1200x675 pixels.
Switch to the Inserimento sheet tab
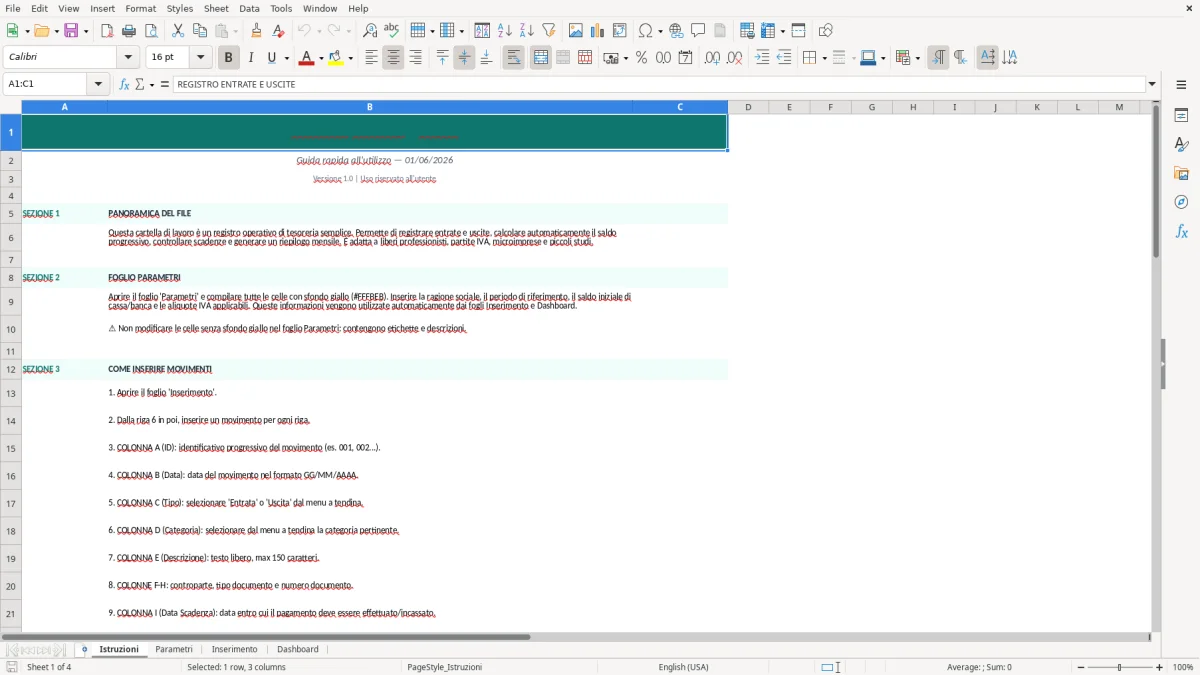click(x=235, y=649)
